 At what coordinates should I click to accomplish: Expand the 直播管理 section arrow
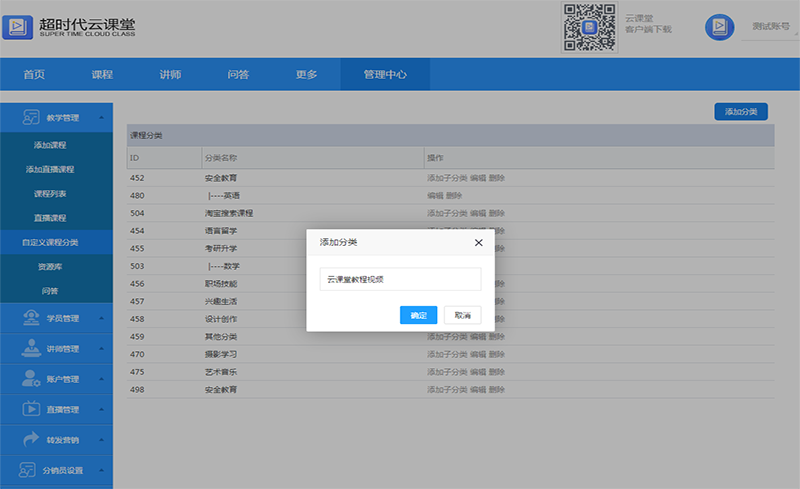tap(101, 409)
